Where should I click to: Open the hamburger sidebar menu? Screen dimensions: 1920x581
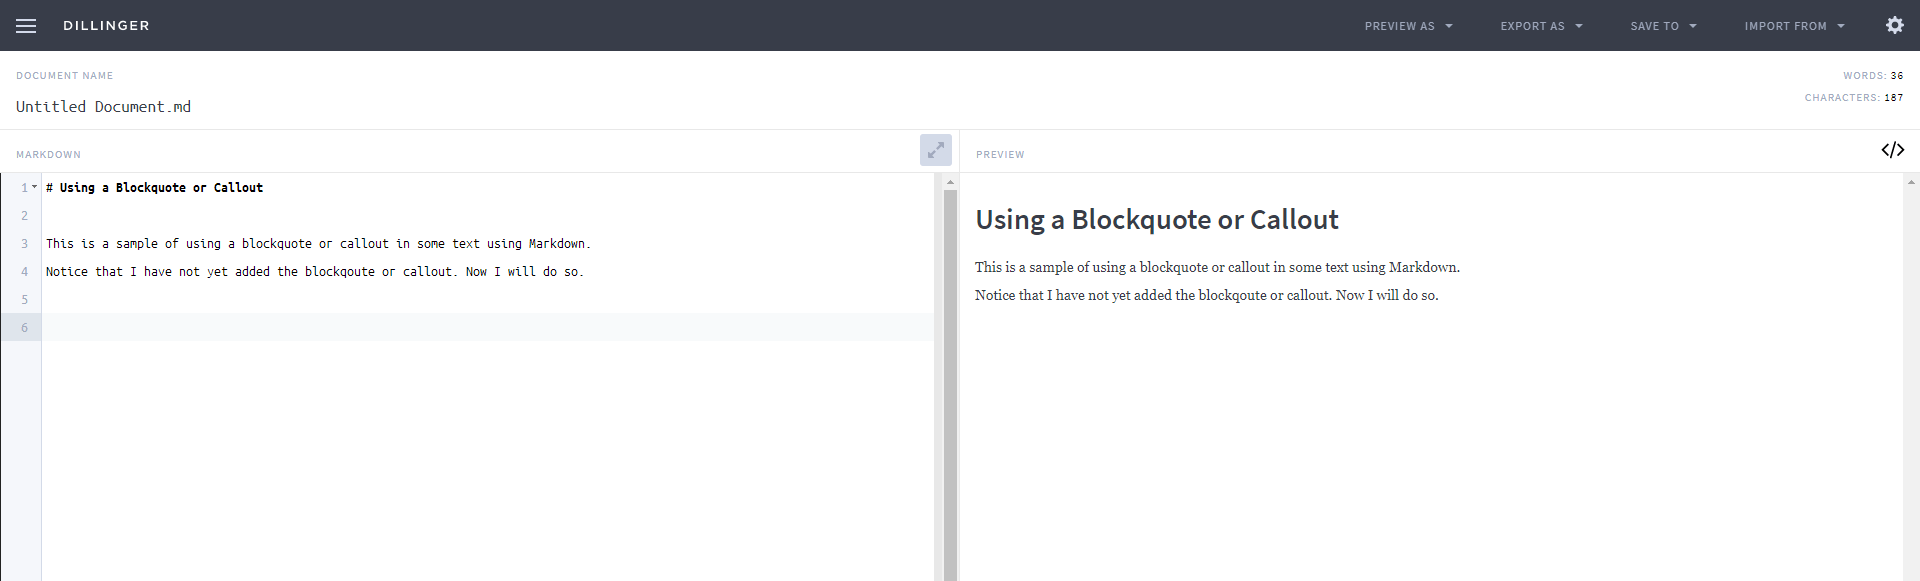point(26,26)
